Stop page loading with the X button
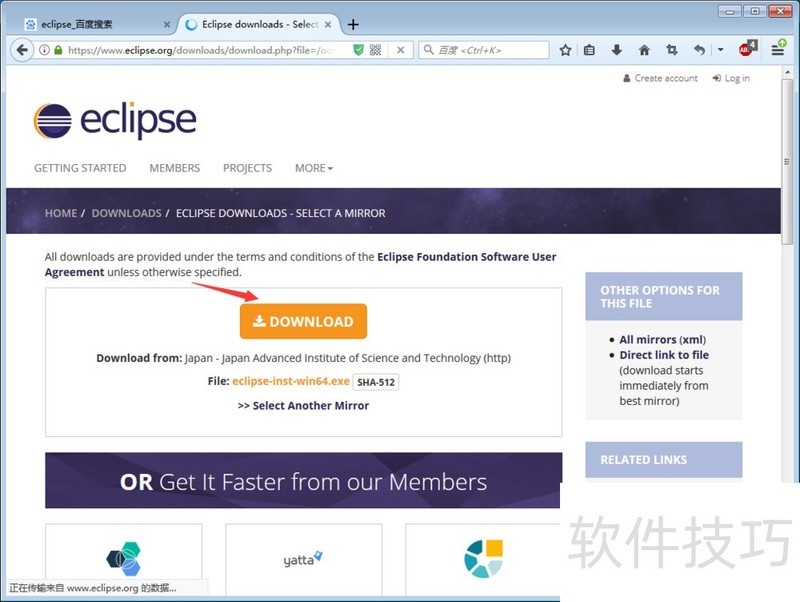 coord(401,50)
